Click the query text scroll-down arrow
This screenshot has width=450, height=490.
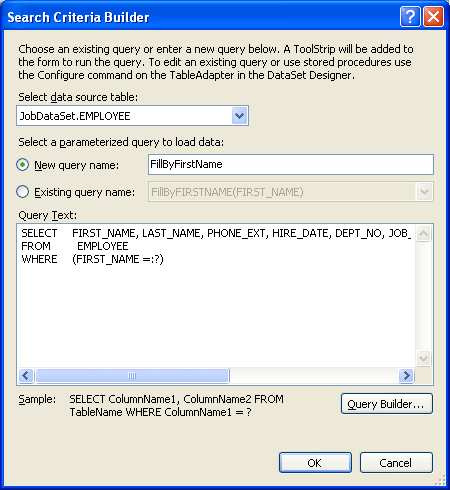423,358
